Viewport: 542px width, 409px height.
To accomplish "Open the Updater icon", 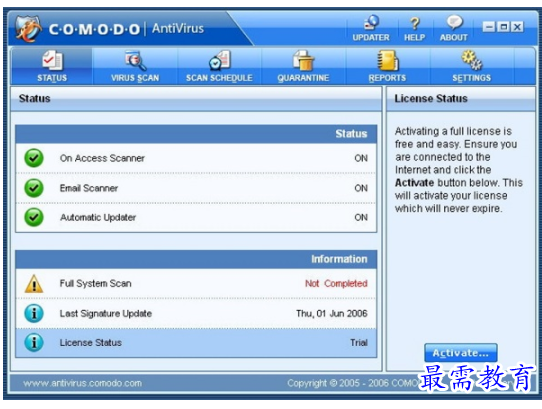I will (x=372, y=23).
